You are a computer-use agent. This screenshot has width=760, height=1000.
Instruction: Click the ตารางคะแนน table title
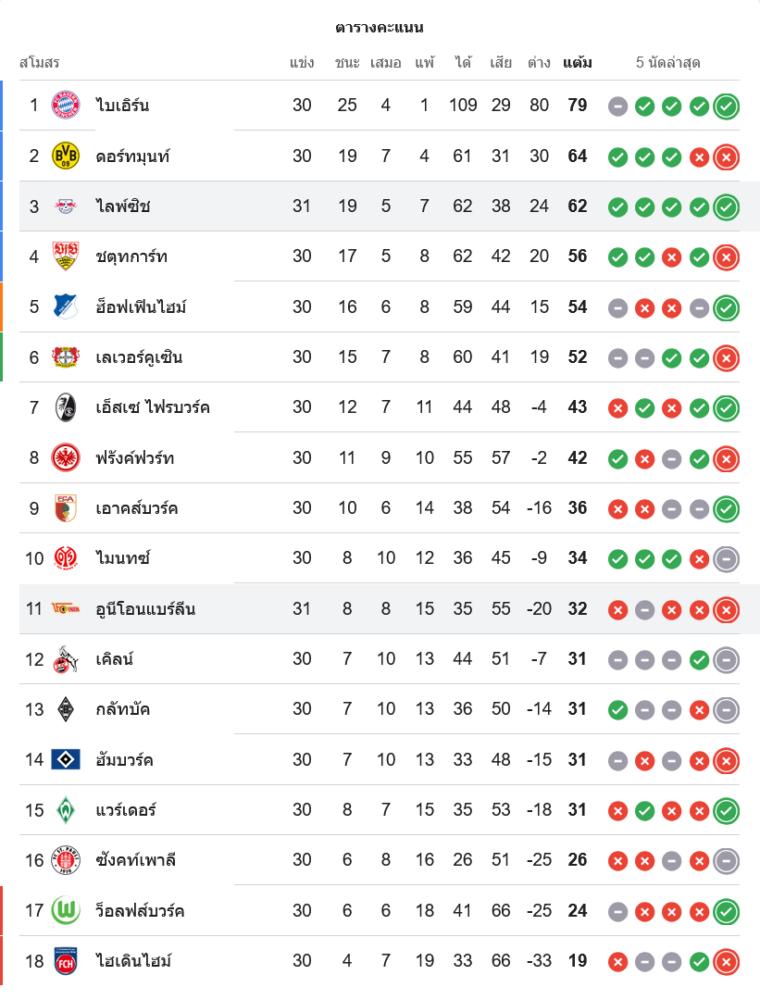pos(379,27)
